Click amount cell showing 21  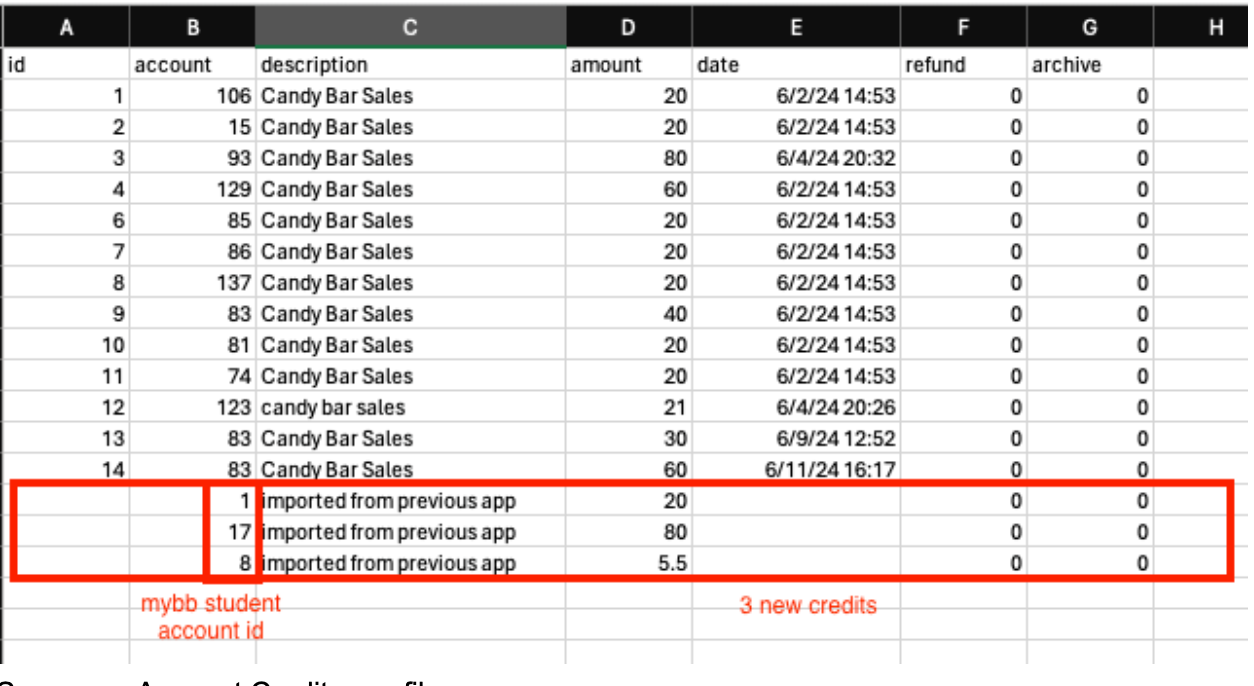click(x=628, y=407)
